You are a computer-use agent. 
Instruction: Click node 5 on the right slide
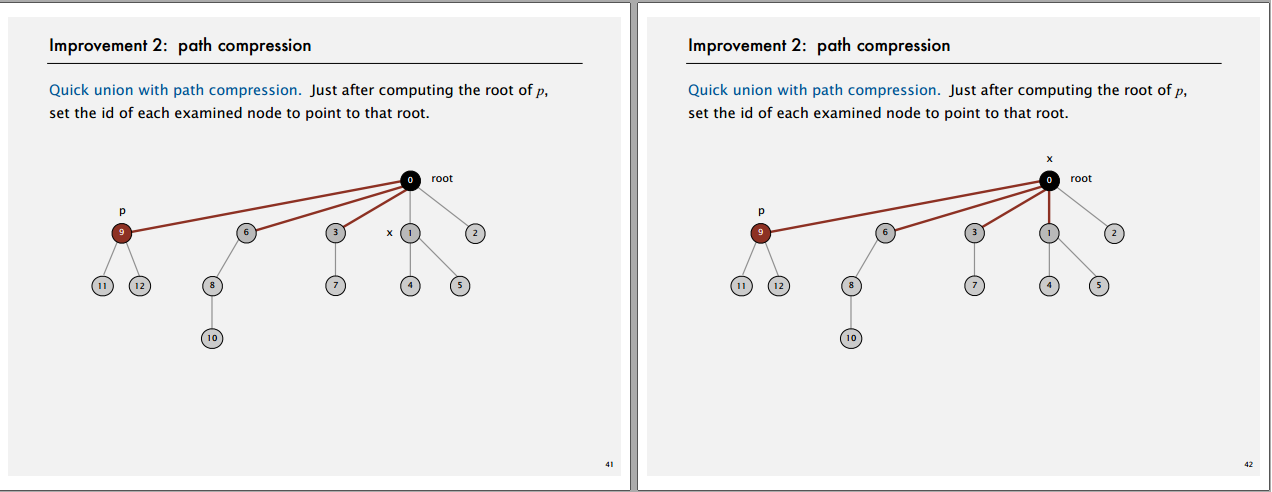(1098, 286)
